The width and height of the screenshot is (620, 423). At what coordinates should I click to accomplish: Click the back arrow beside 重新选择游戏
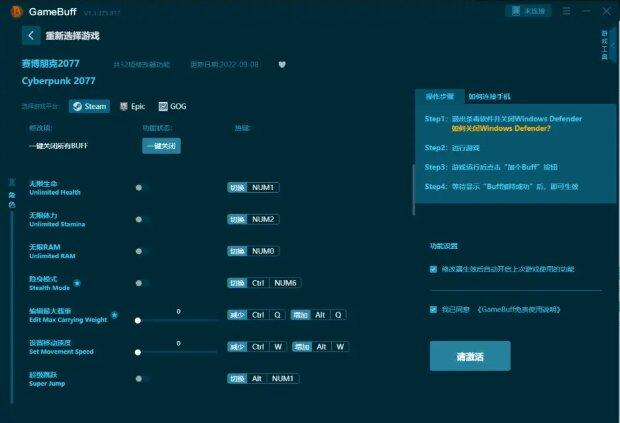click(x=31, y=35)
